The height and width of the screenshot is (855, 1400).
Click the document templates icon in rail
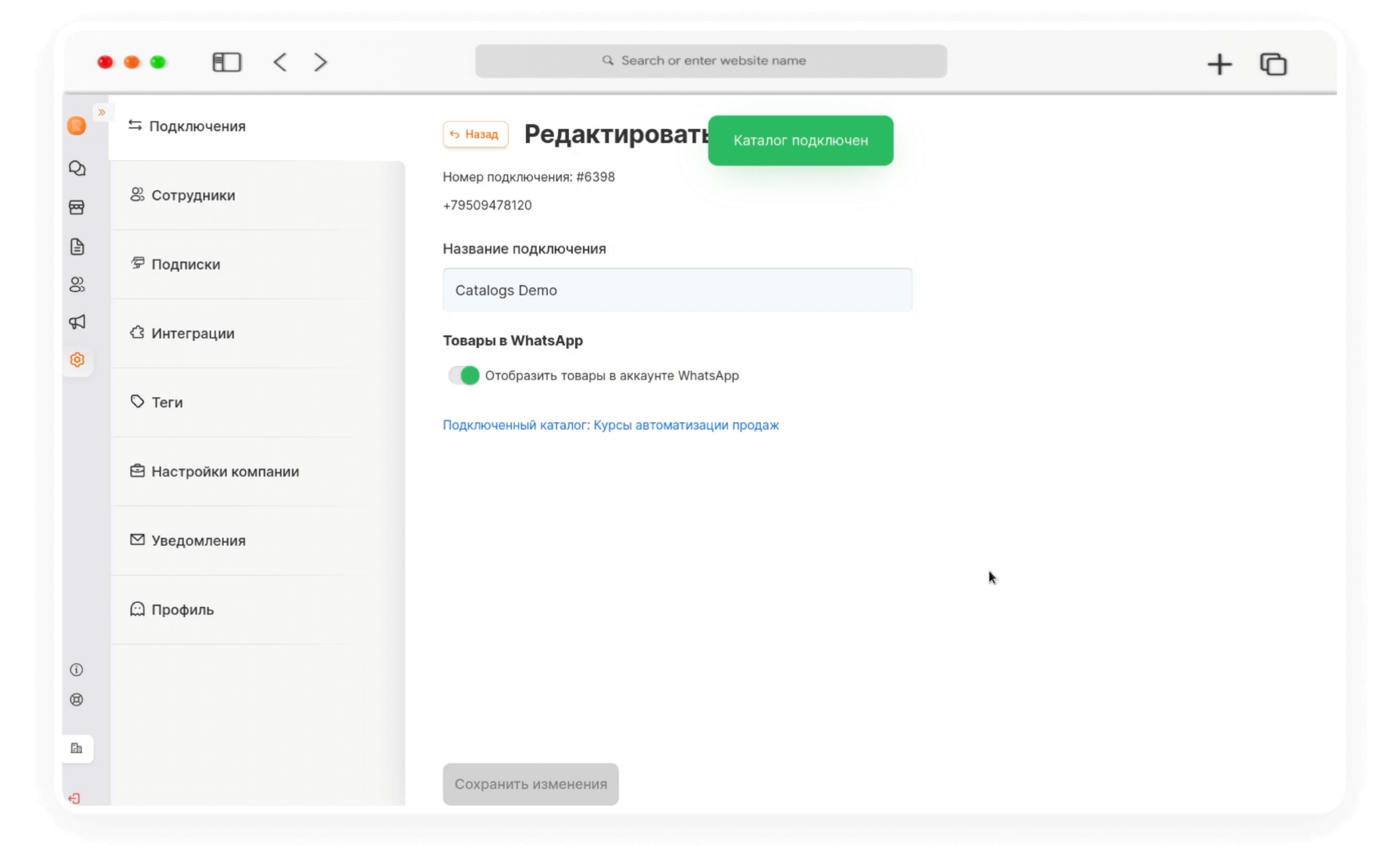77,246
